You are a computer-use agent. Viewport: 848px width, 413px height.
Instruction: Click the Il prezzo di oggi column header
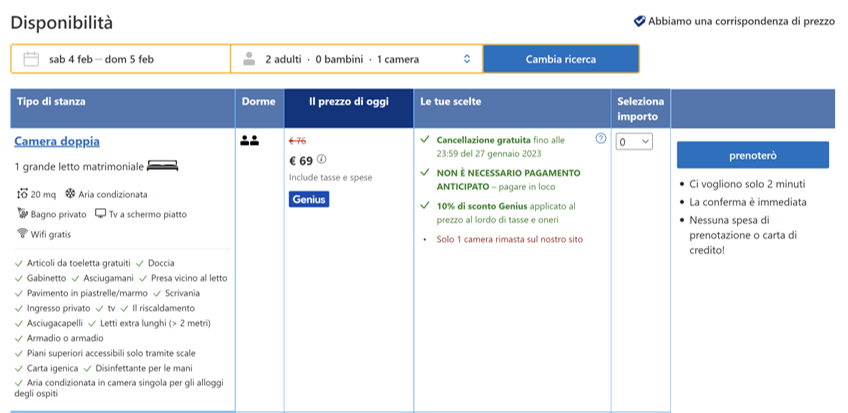click(x=348, y=102)
